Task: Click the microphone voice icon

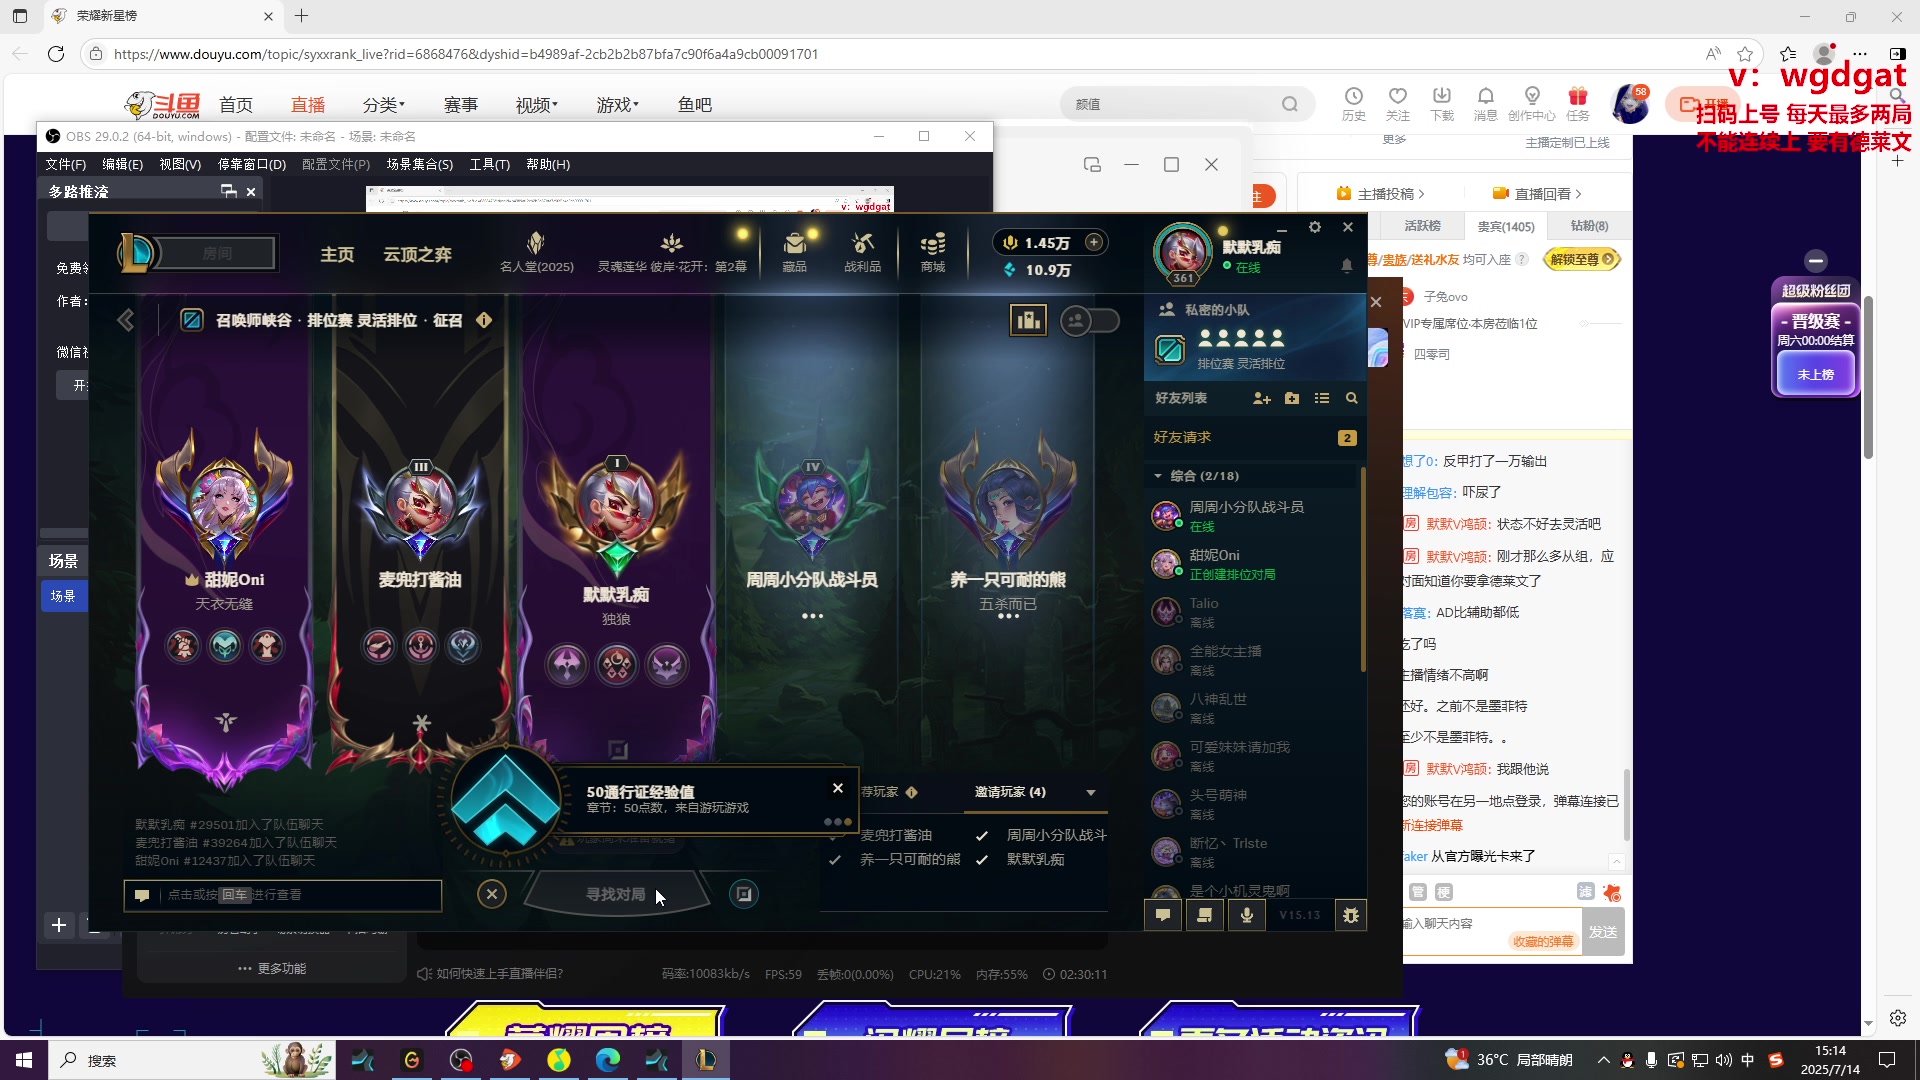Action: point(1247,915)
